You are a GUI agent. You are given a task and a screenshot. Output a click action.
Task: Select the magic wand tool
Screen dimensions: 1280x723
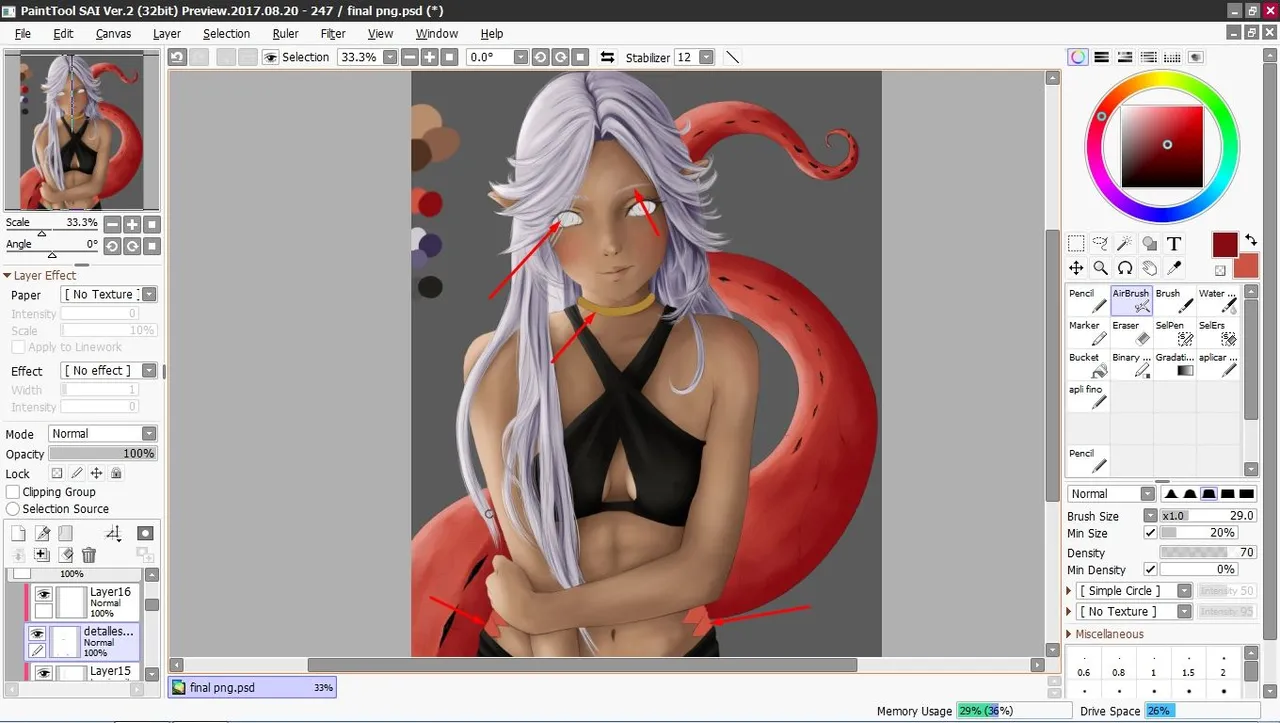tap(1125, 243)
